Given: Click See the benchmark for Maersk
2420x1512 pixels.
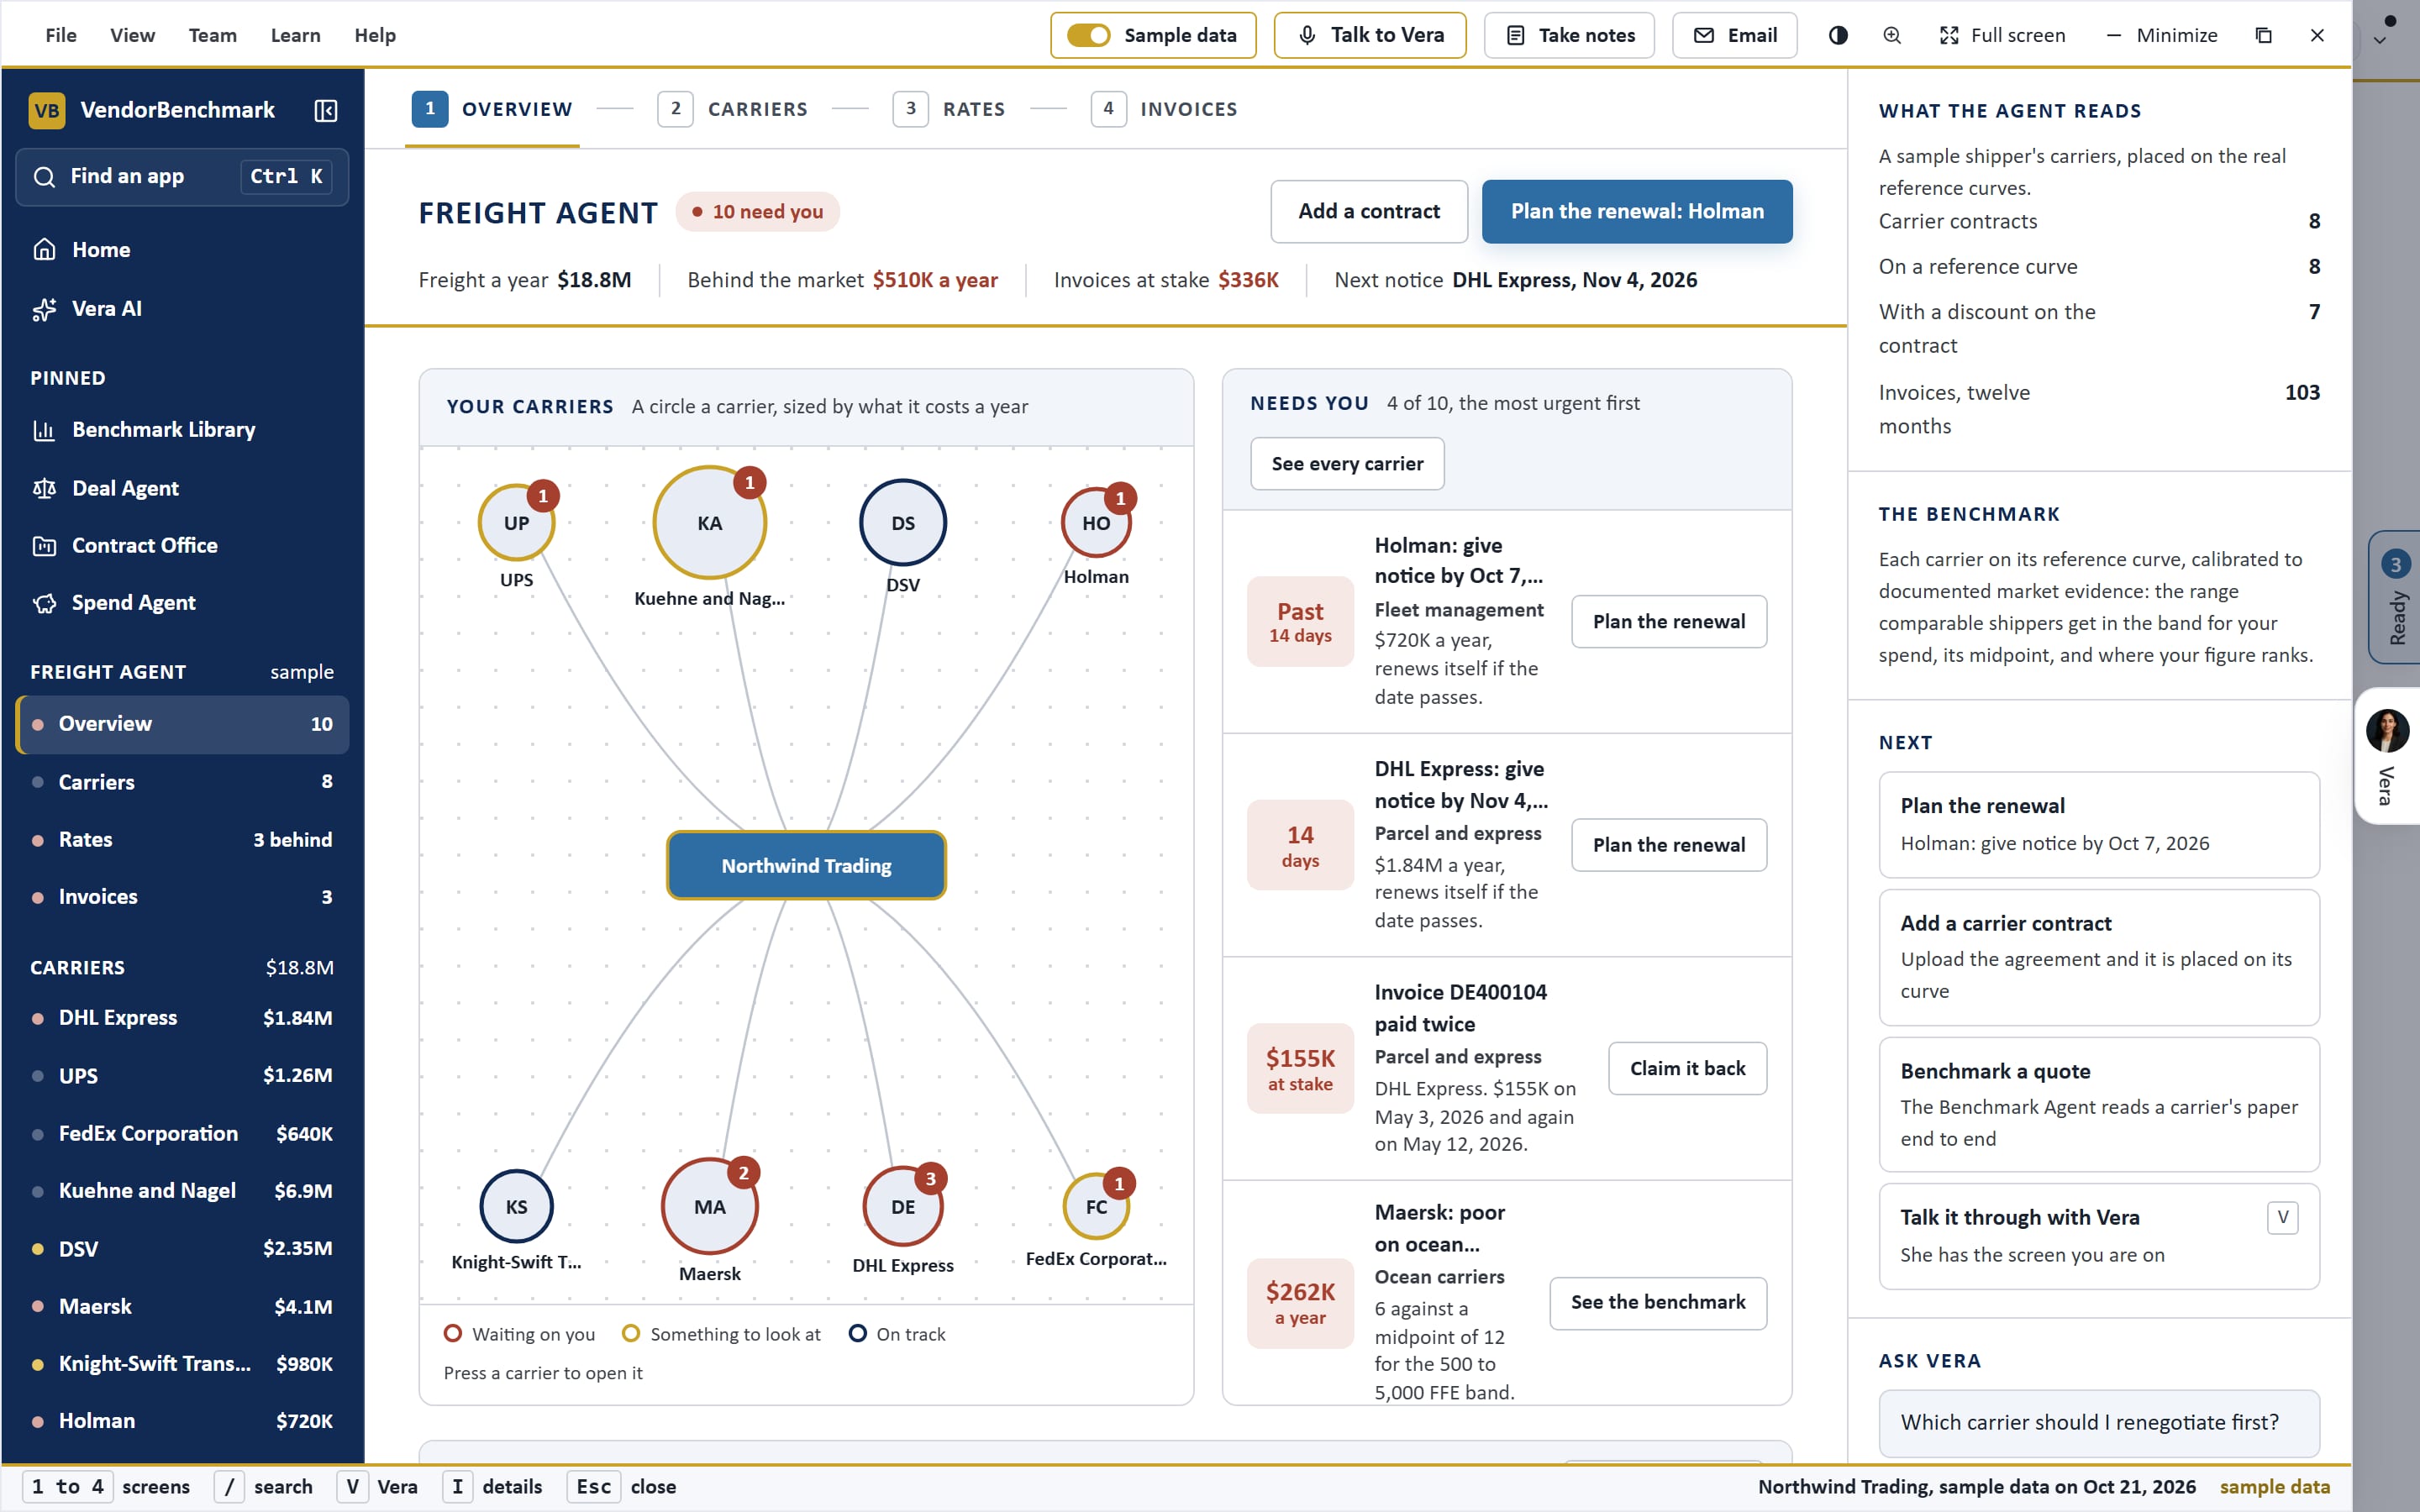Looking at the screenshot, I should pos(1658,1303).
